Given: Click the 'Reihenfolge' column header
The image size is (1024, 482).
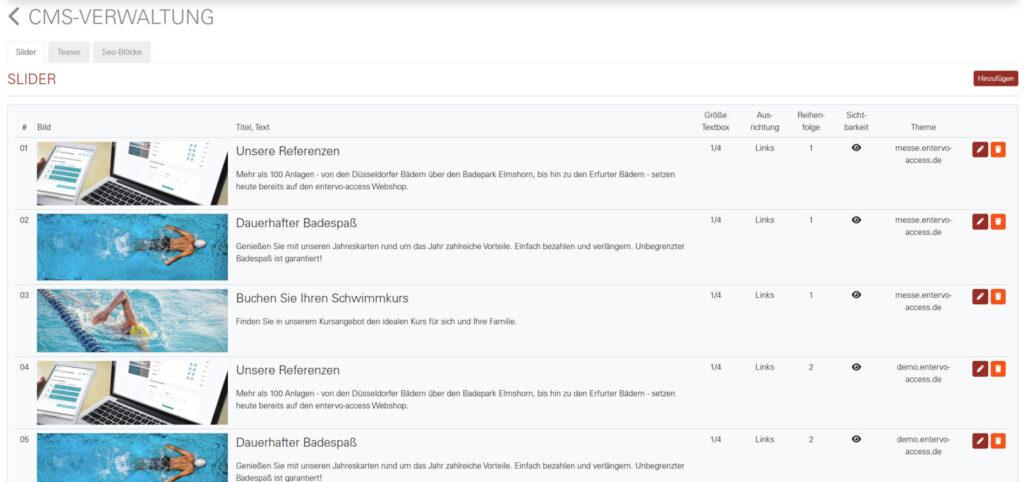Looking at the screenshot, I should point(811,121).
